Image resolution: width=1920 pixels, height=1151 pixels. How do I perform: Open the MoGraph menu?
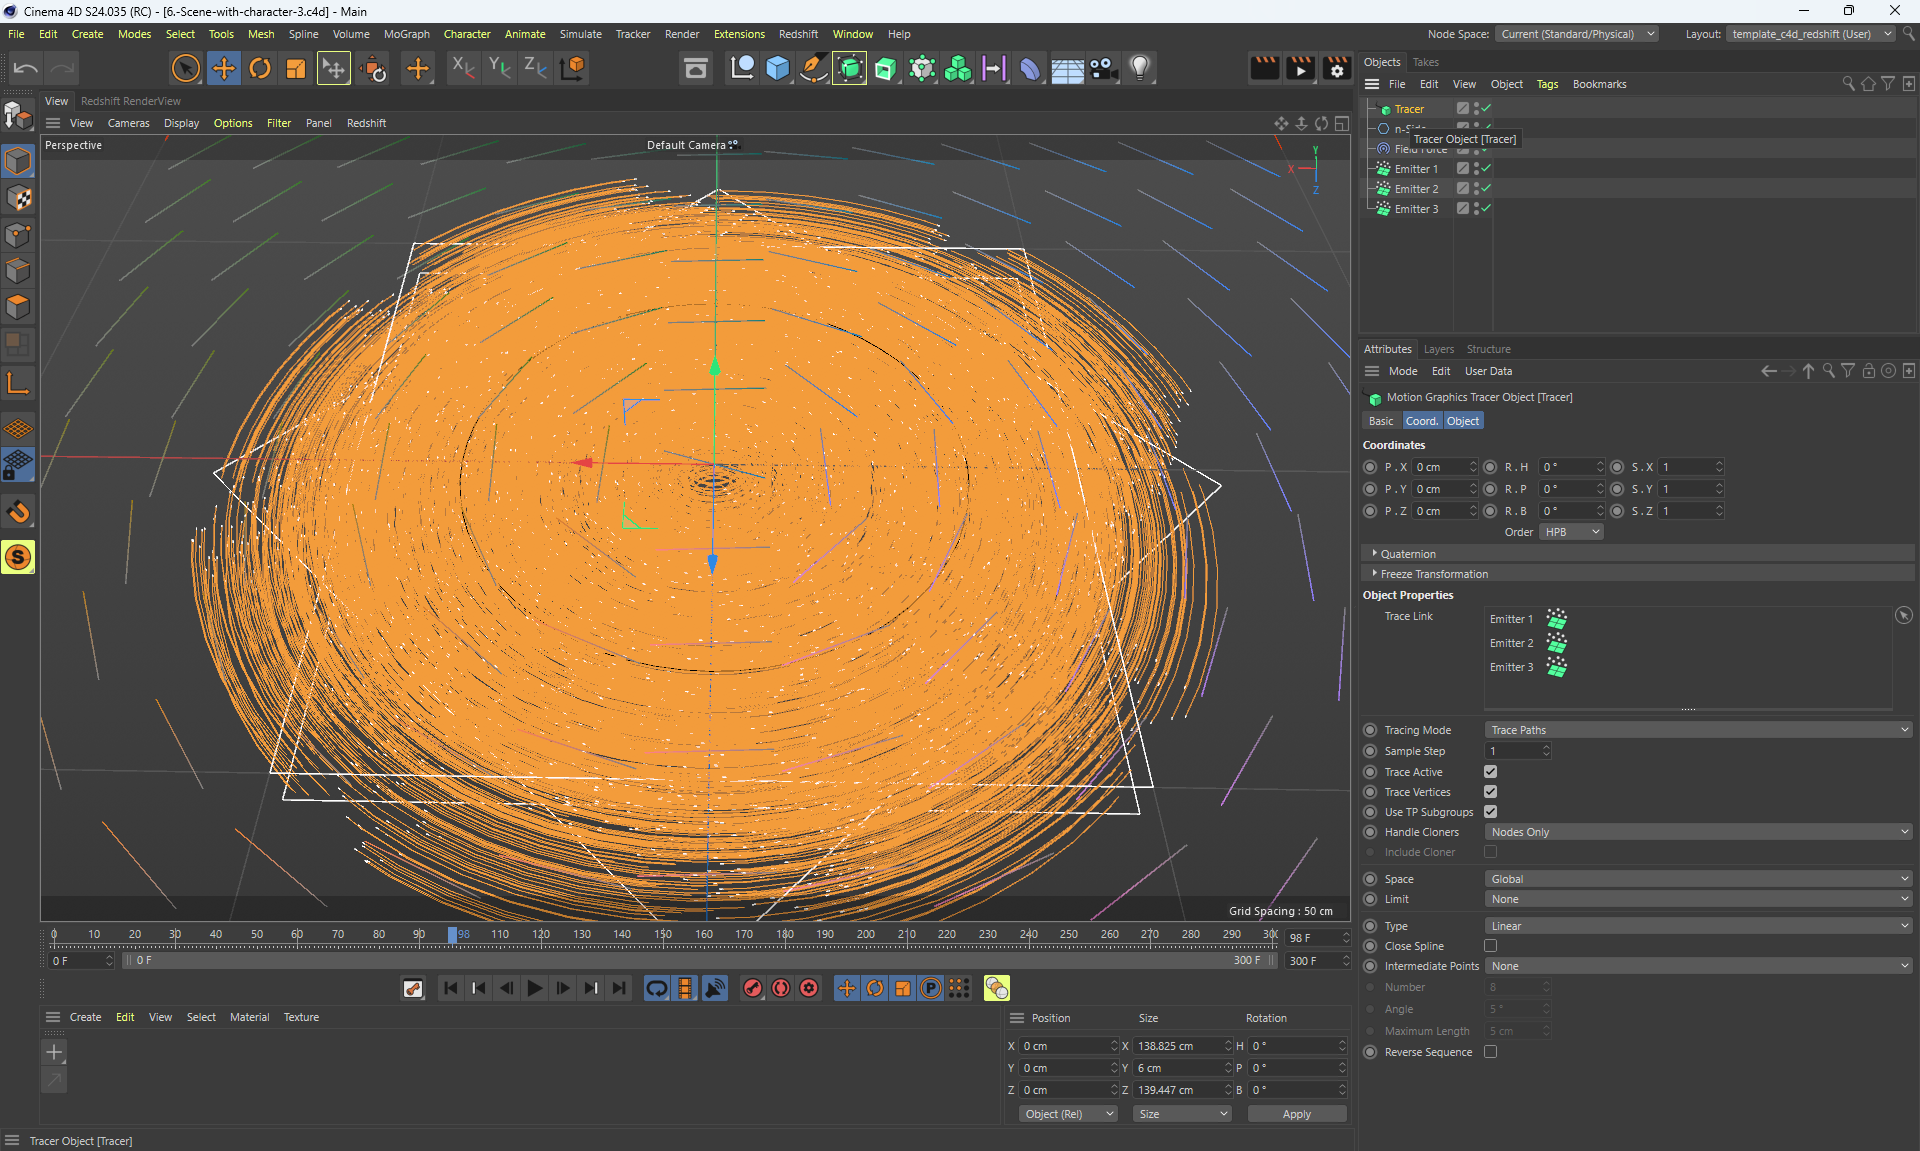click(x=406, y=34)
